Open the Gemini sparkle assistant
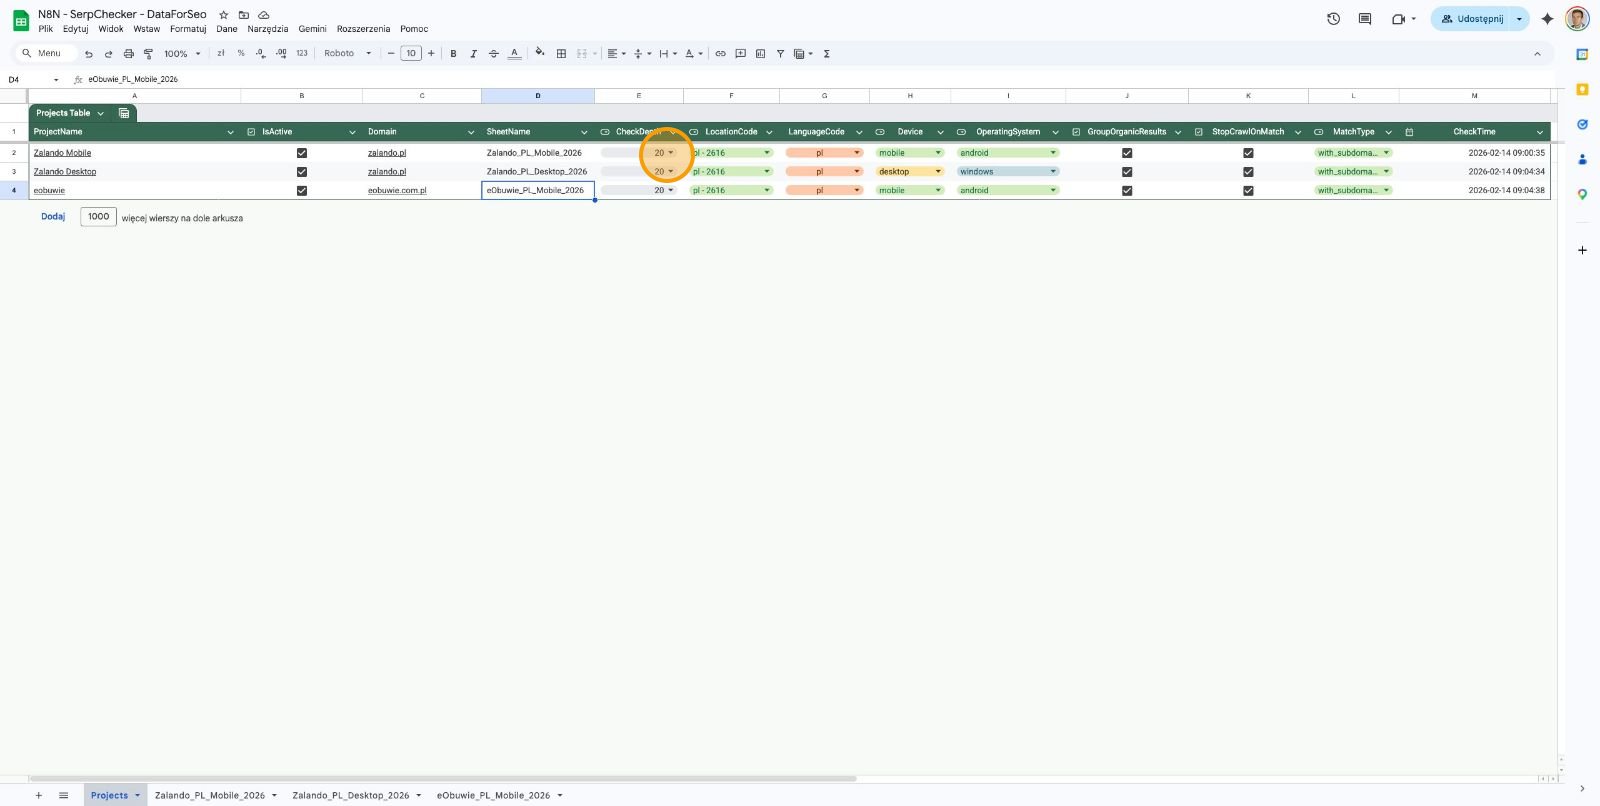This screenshot has width=1600, height=806. pos(1547,19)
